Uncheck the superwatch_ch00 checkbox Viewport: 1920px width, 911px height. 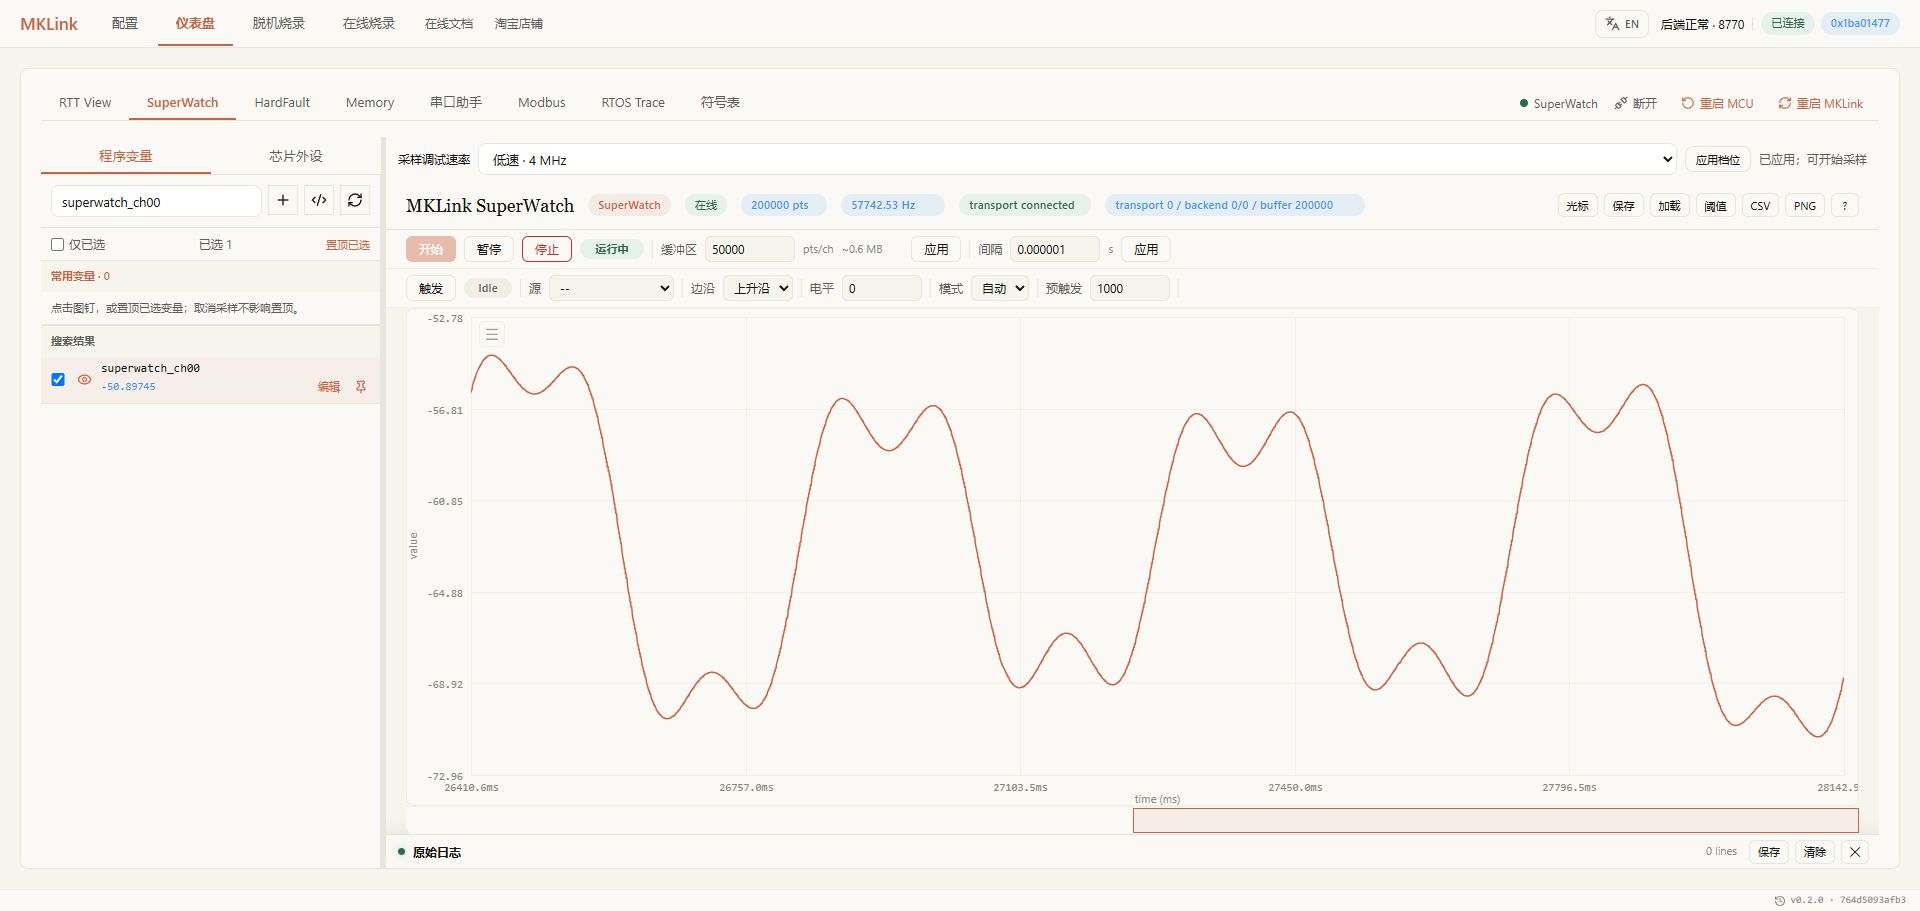tap(58, 380)
